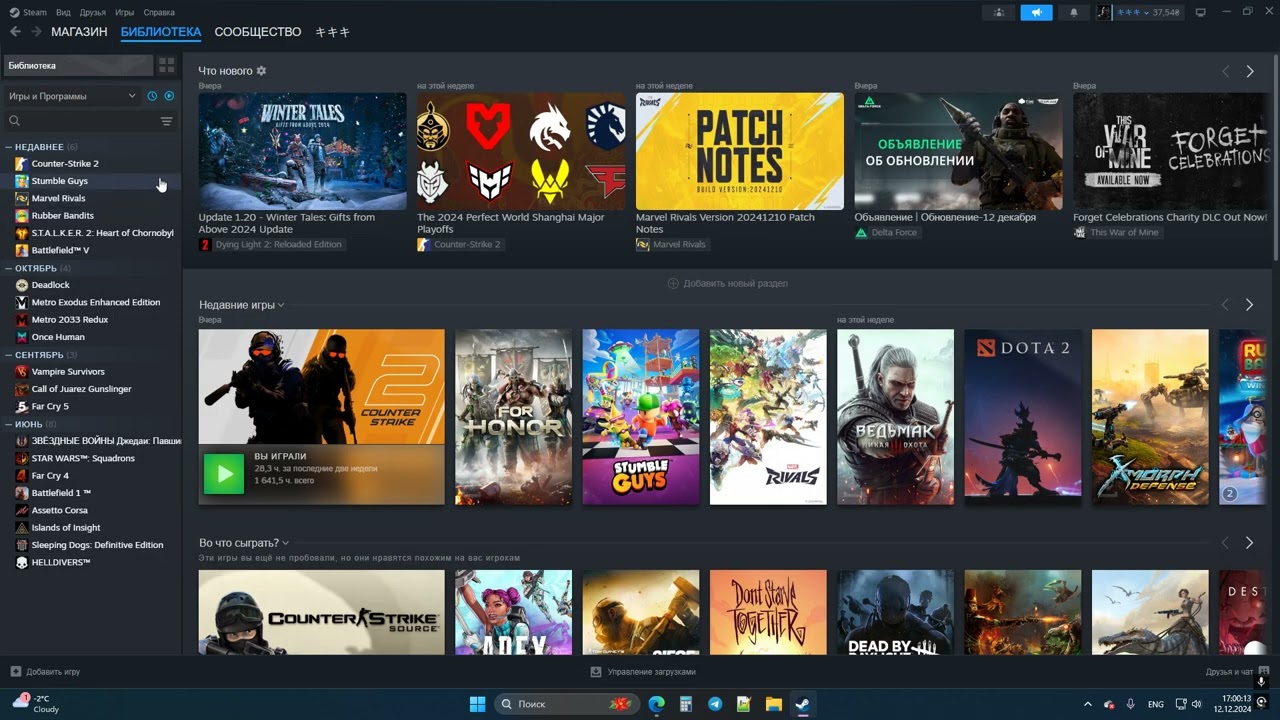Open the Вид menu
The image size is (1280, 720).
click(x=63, y=12)
